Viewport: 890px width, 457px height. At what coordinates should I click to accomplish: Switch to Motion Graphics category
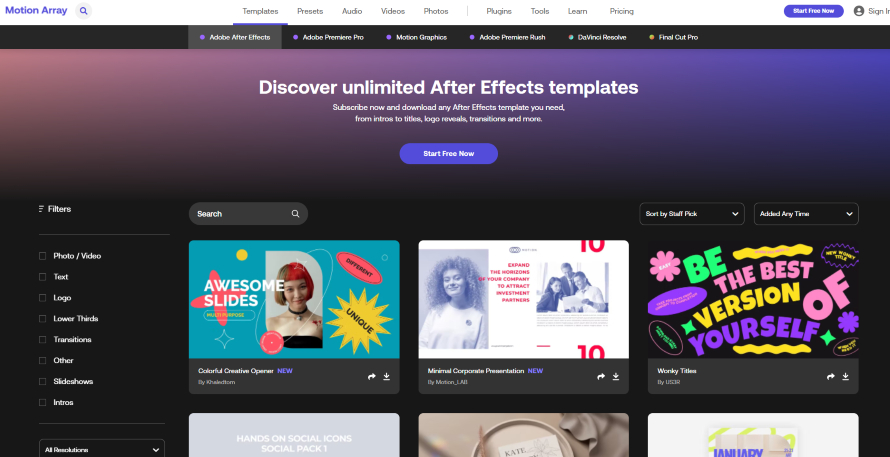pyautogui.click(x=417, y=37)
